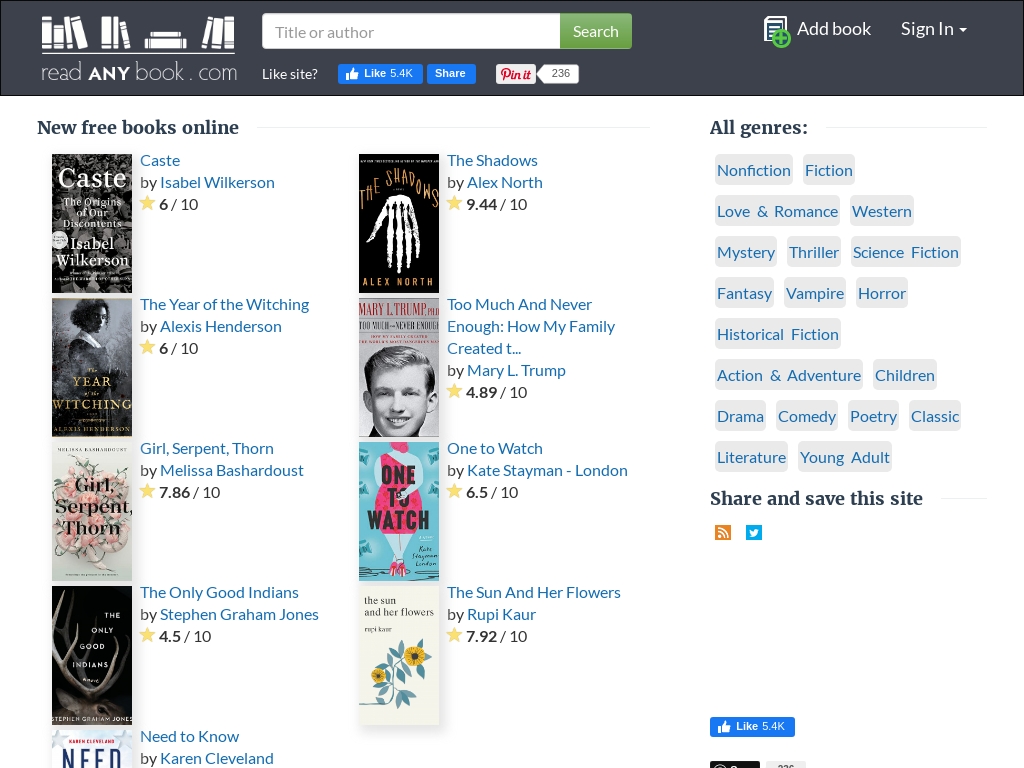This screenshot has width=1024, height=768.
Task: Select the Vampire genre
Action: [815, 294]
